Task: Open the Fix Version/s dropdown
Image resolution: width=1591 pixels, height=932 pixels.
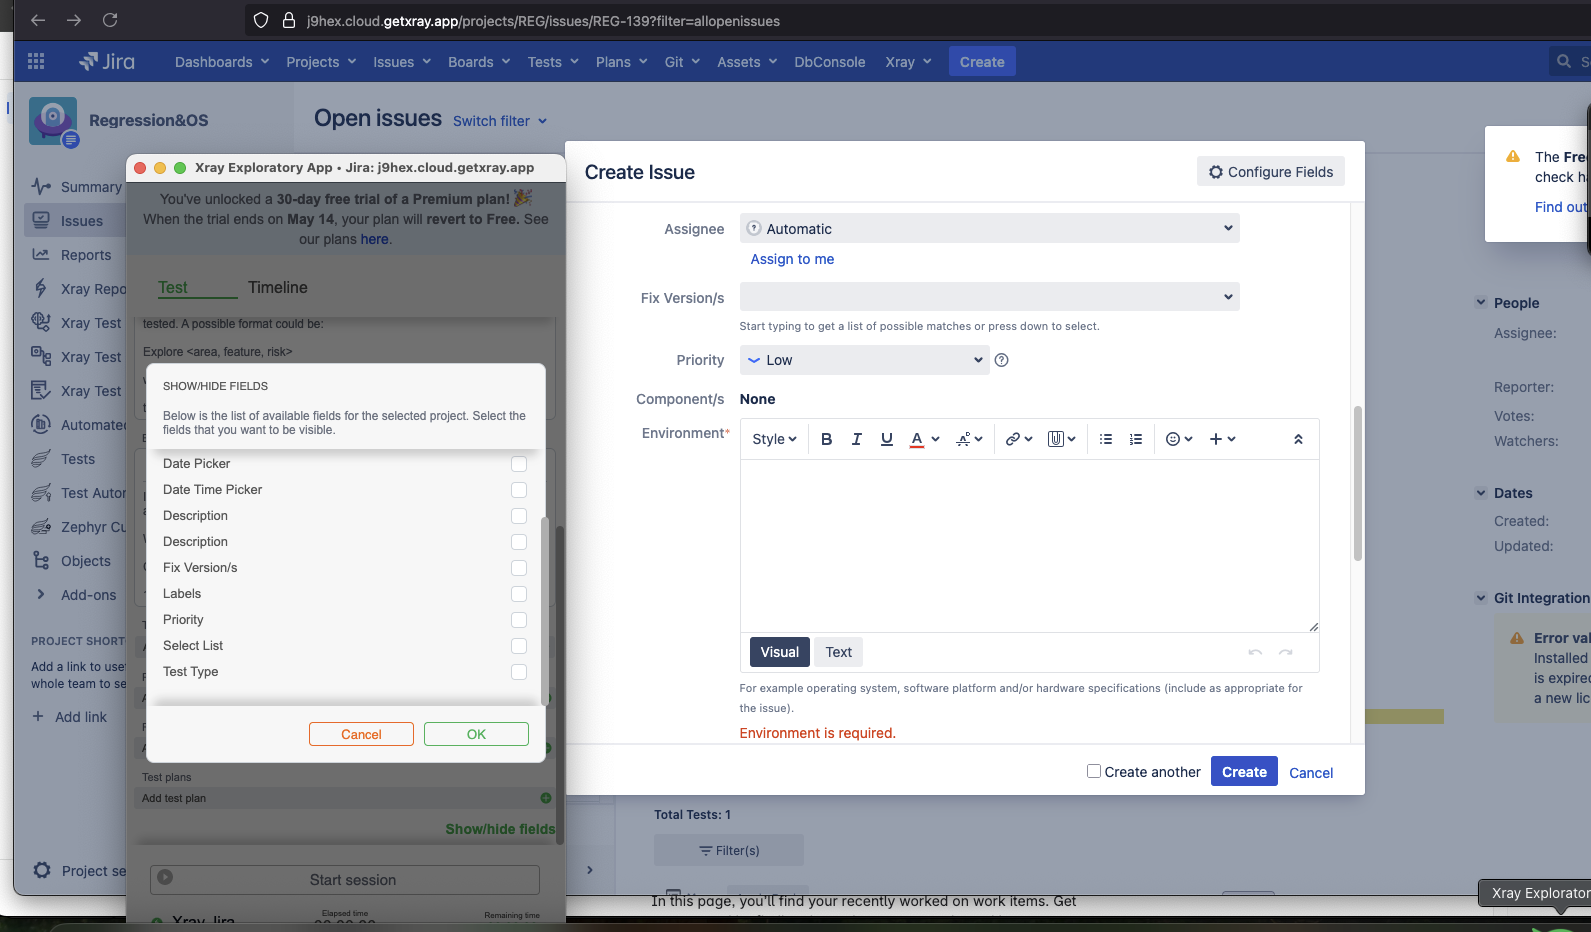Action: click(x=989, y=297)
